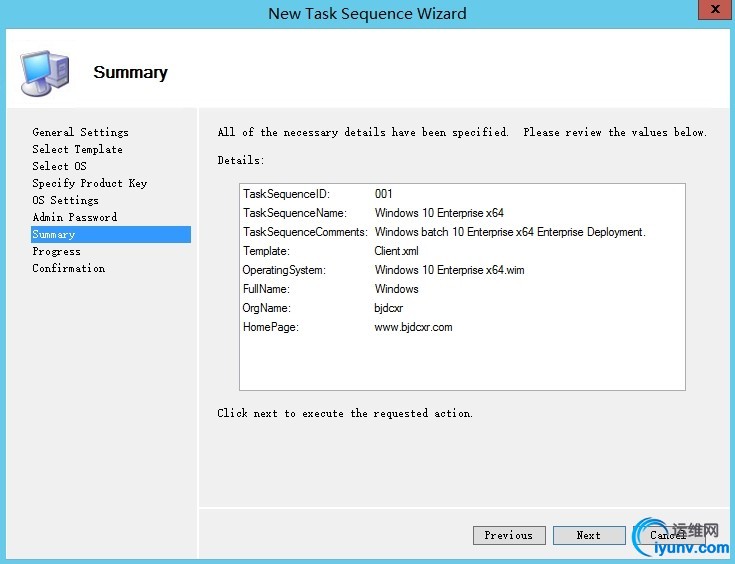Click the TaskSequenceComments value text

point(510,232)
